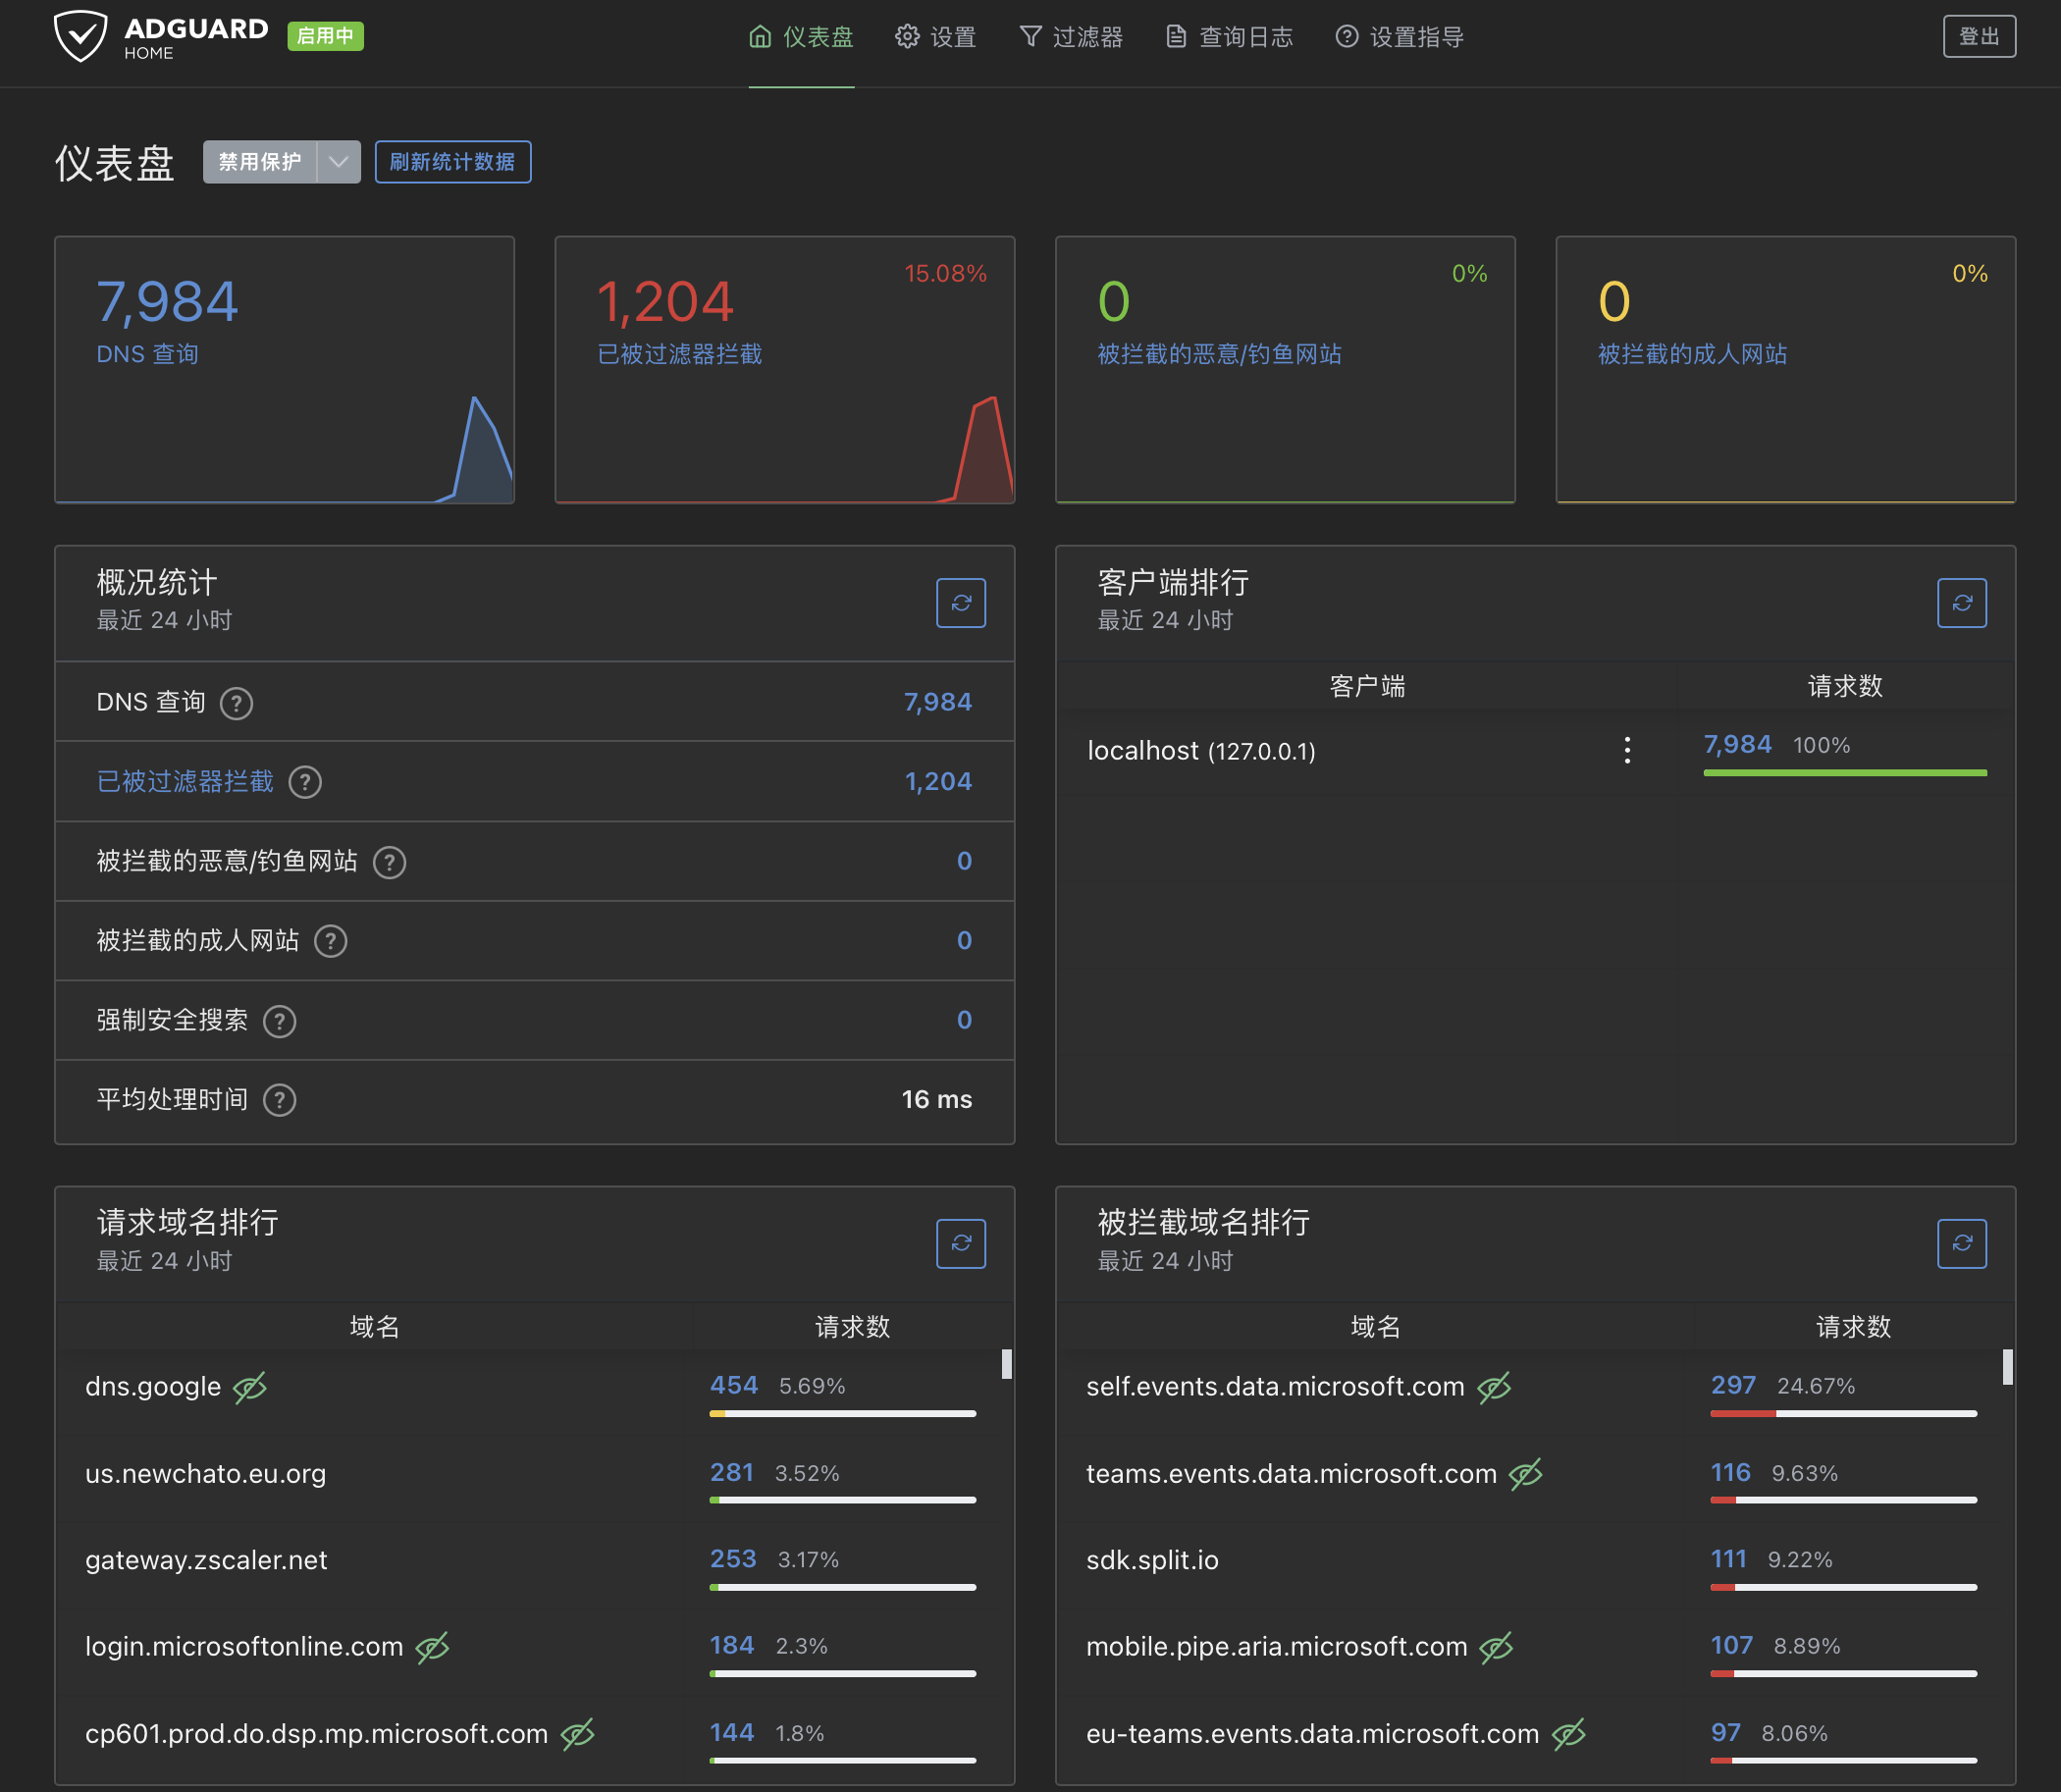Click tracker eye icon beside self.events.data.microsoft.com
2061x1792 pixels.
1493,1387
